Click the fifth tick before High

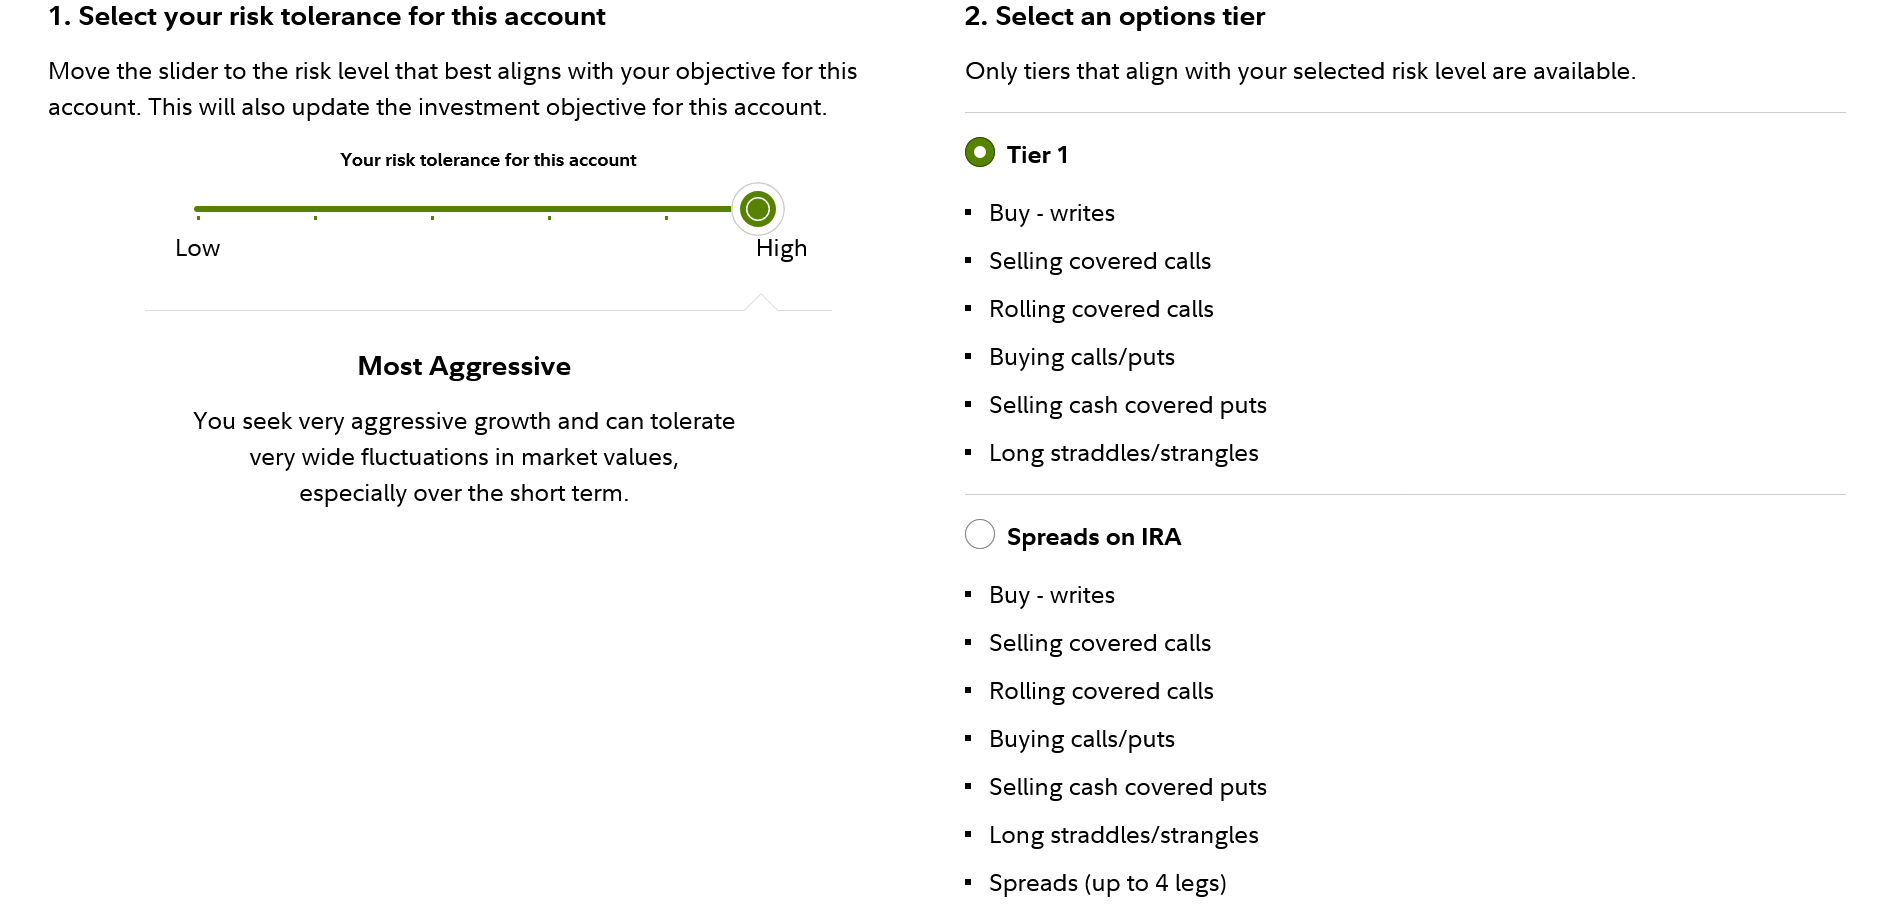tap(666, 210)
